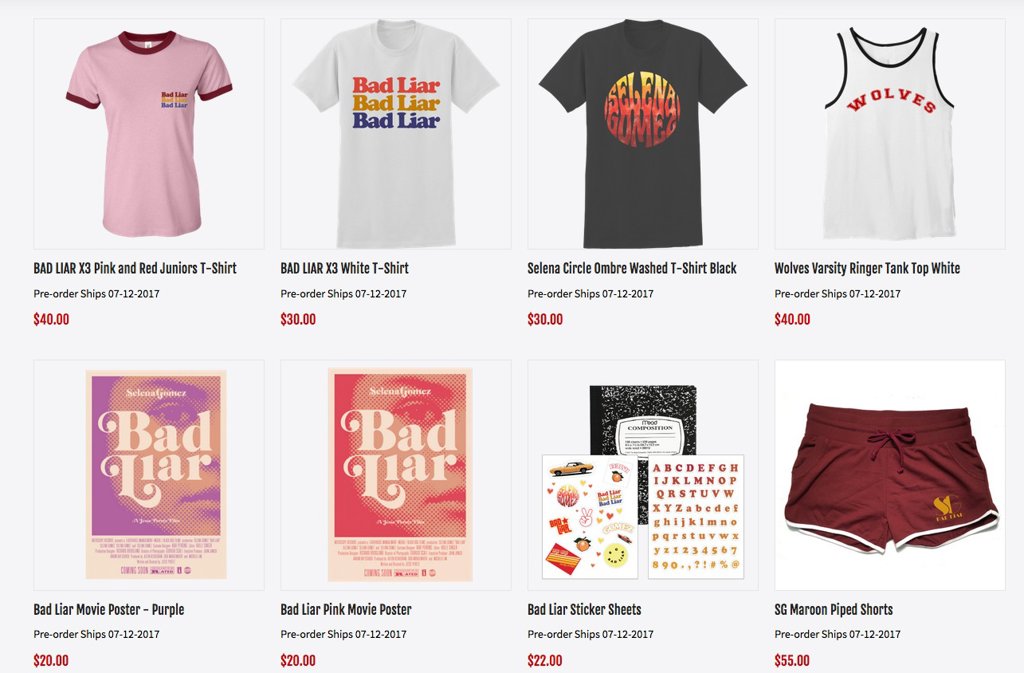Select the $55.00 price of the maroon shorts
This screenshot has width=1024, height=673.
pos(792,661)
